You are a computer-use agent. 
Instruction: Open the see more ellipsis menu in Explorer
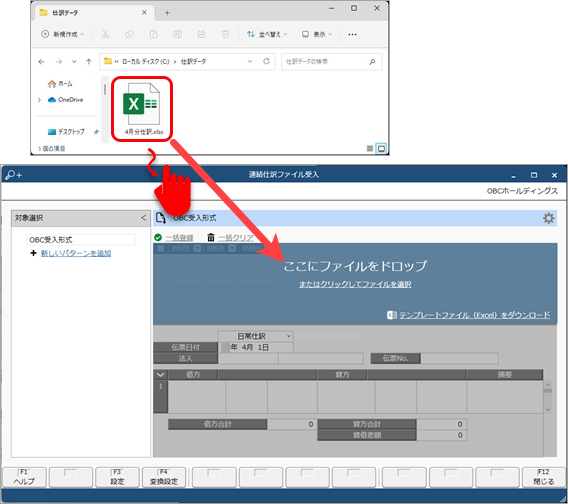pos(352,34)
